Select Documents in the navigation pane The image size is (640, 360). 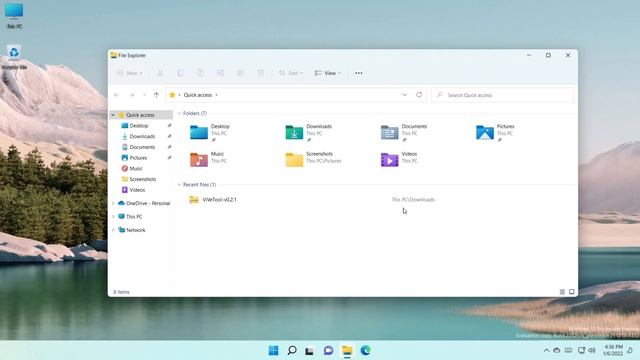(142, 147)
